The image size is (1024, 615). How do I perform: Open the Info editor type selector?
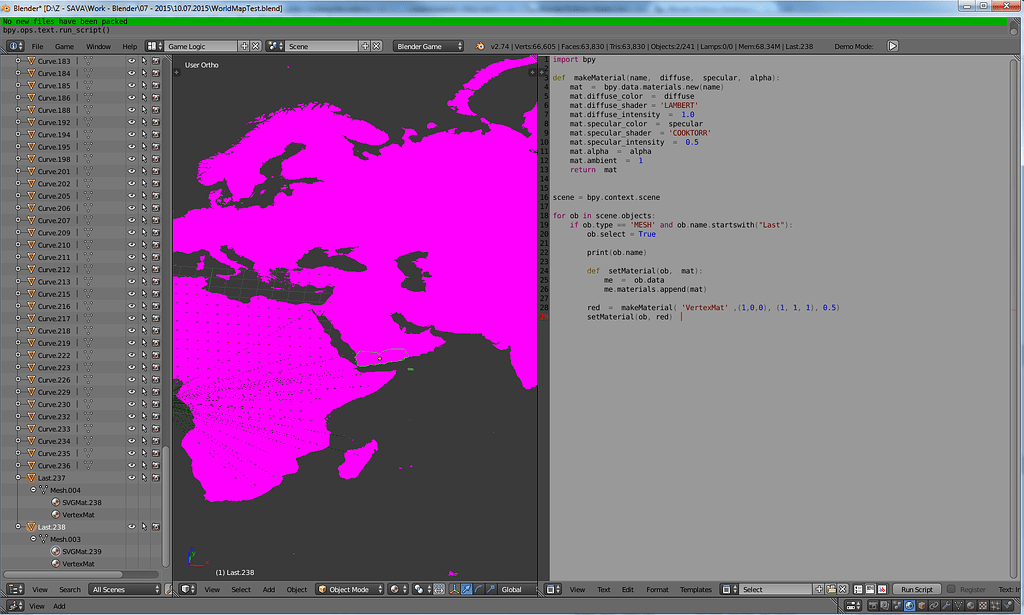tap(15, 46)
